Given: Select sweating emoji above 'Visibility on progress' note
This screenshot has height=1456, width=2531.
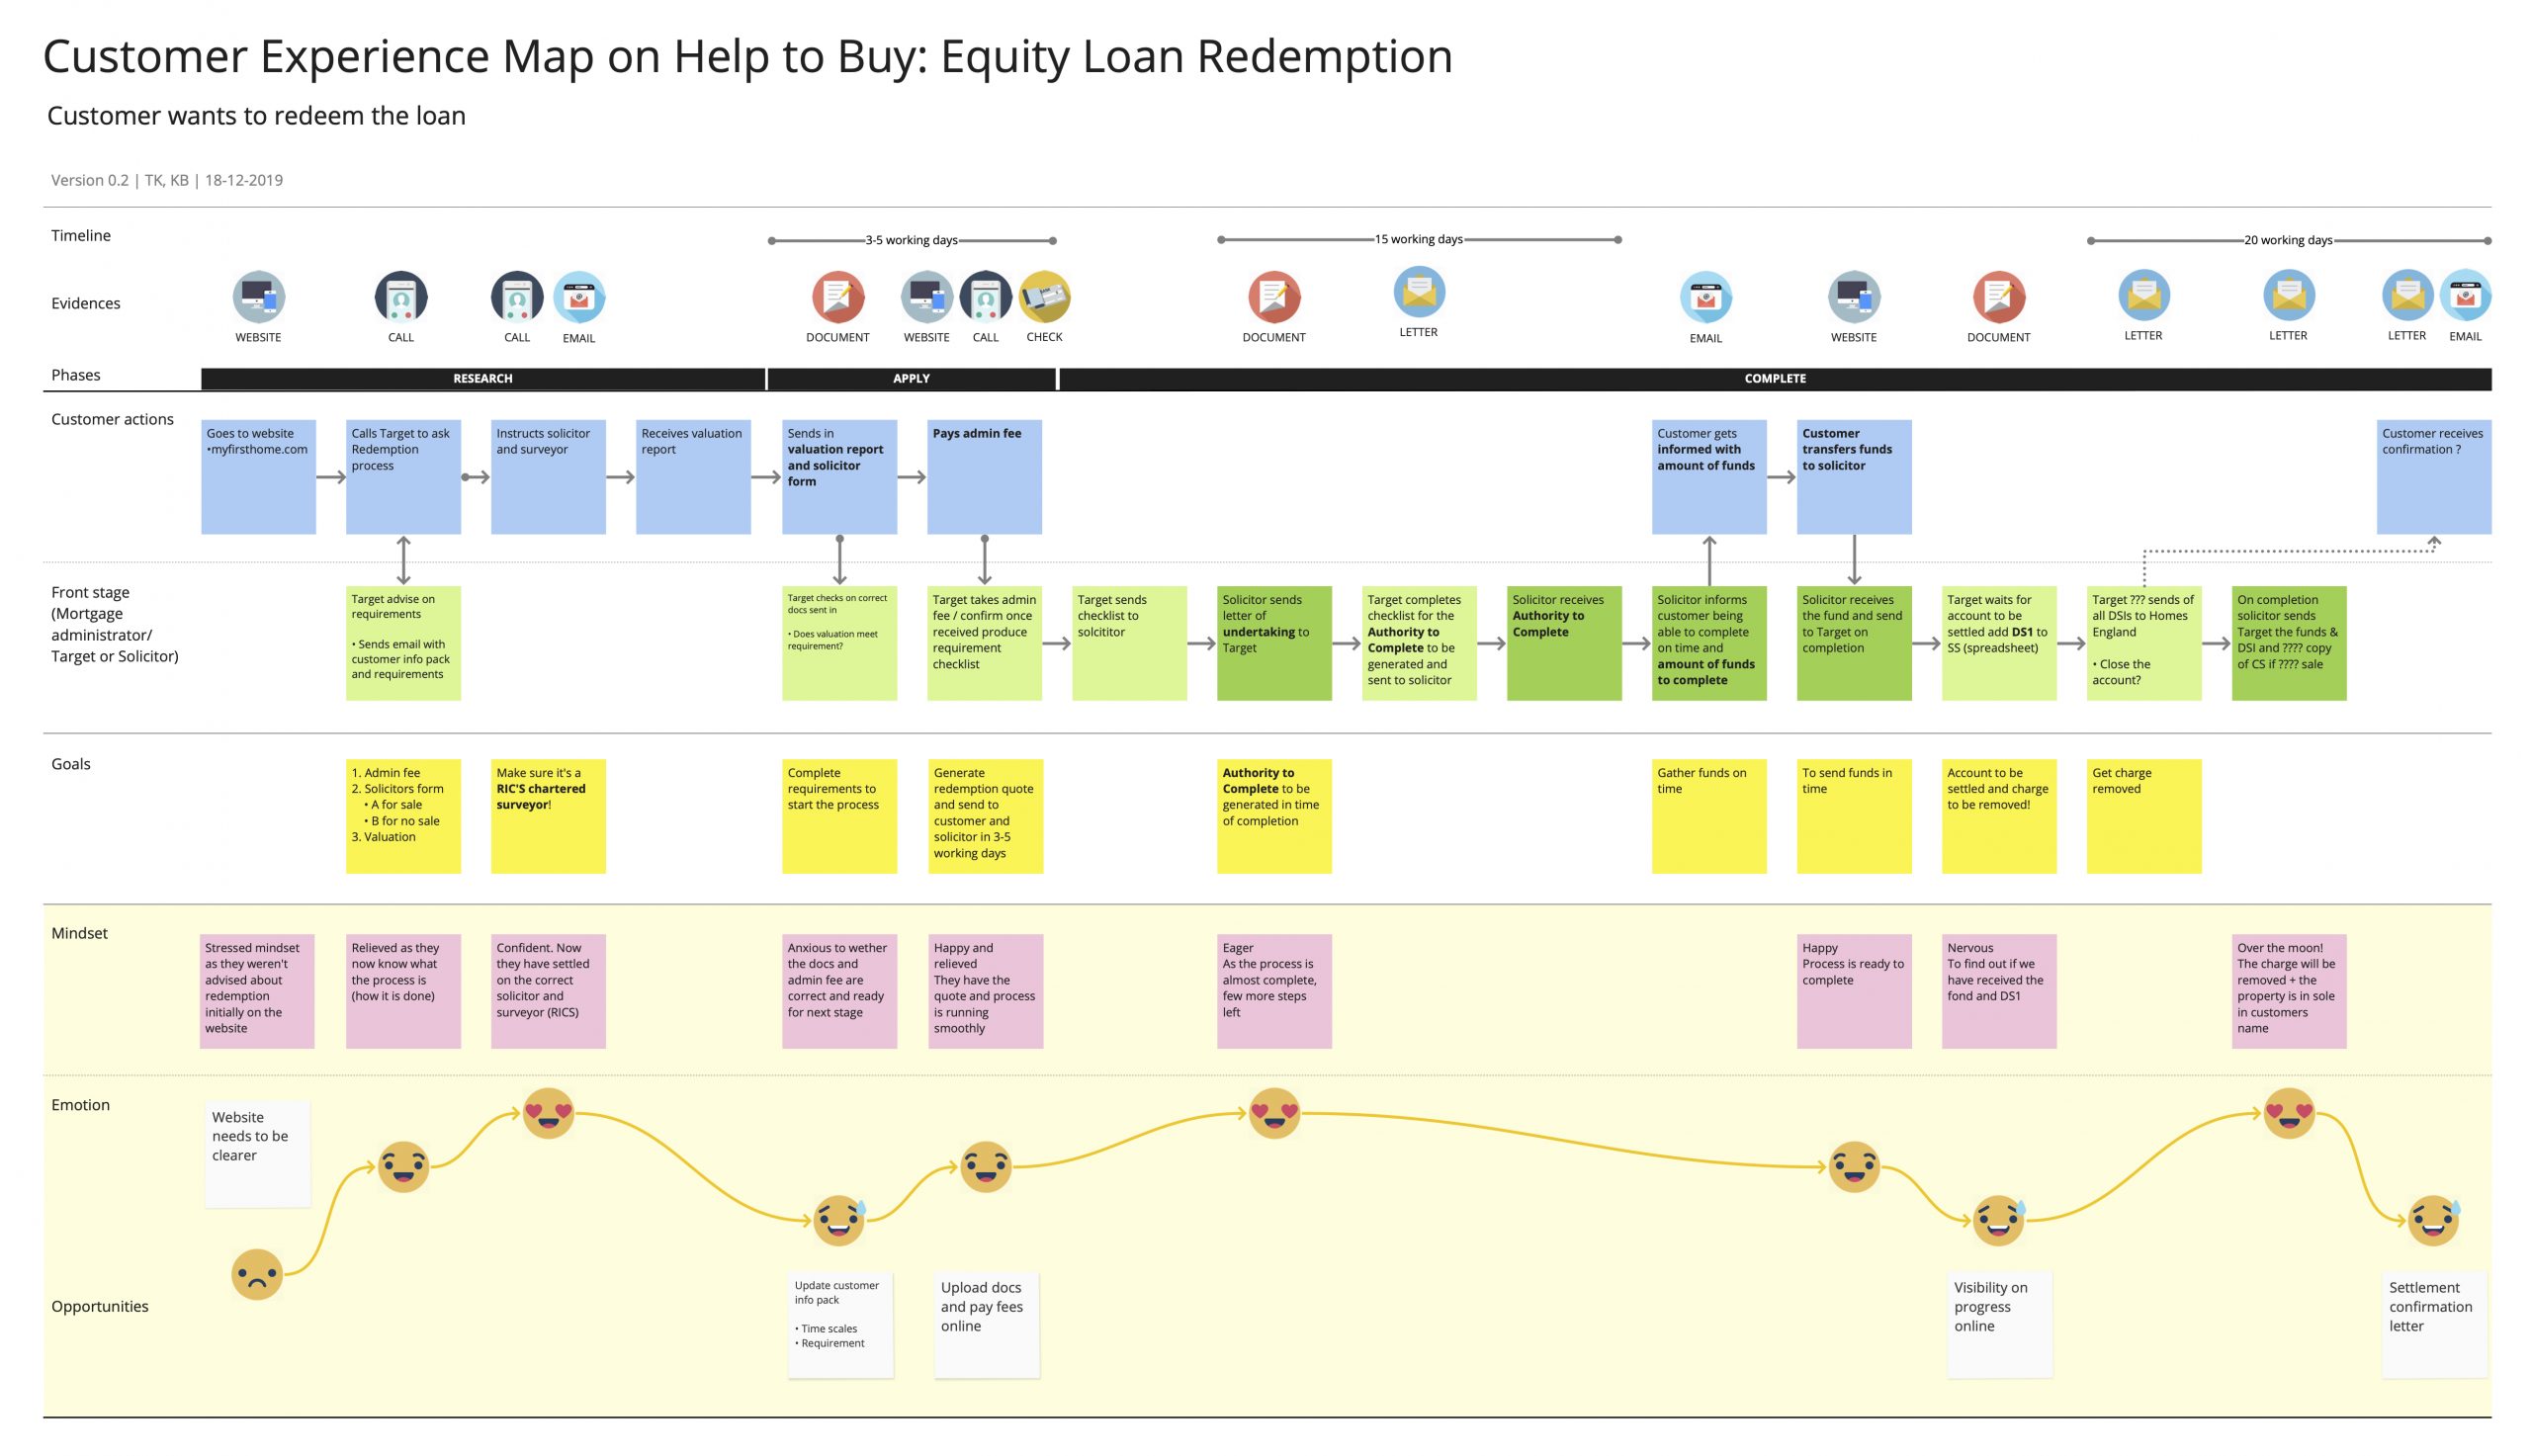Looking at the screenshot, I should [1999, 1220].
